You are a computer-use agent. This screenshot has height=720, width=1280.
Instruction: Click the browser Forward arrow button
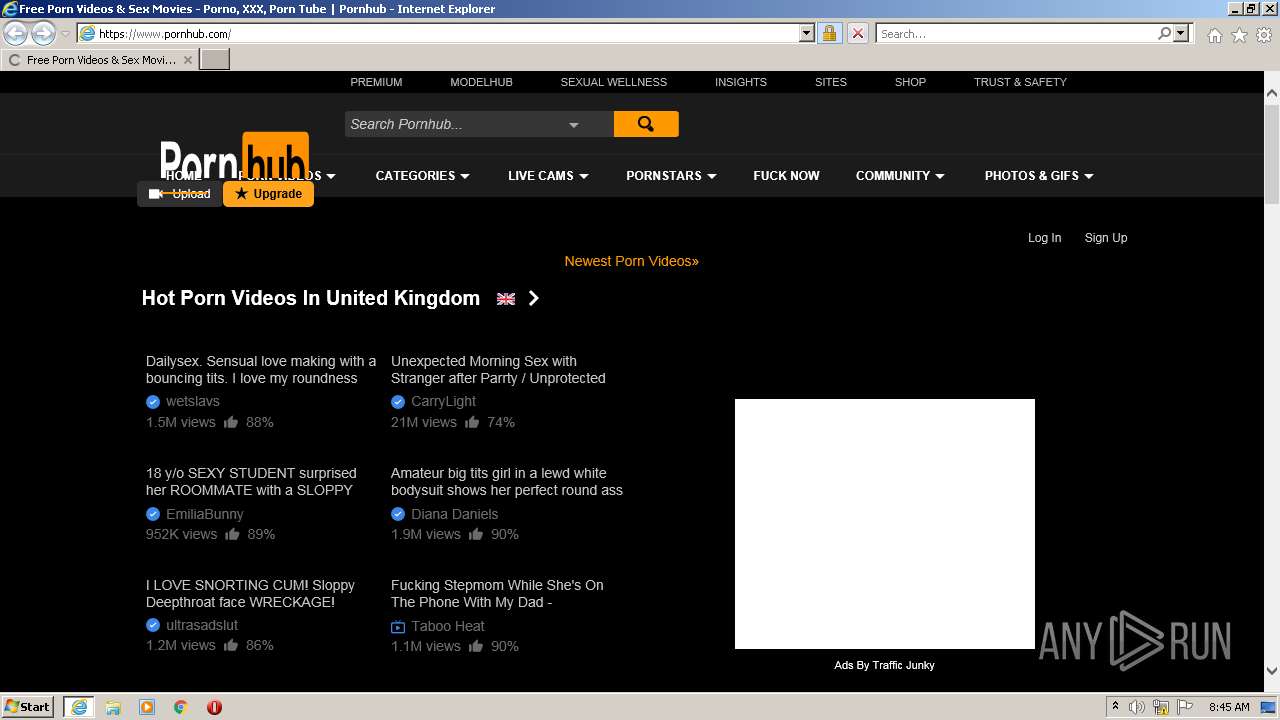pyautogui.click(x=43, y=33)
